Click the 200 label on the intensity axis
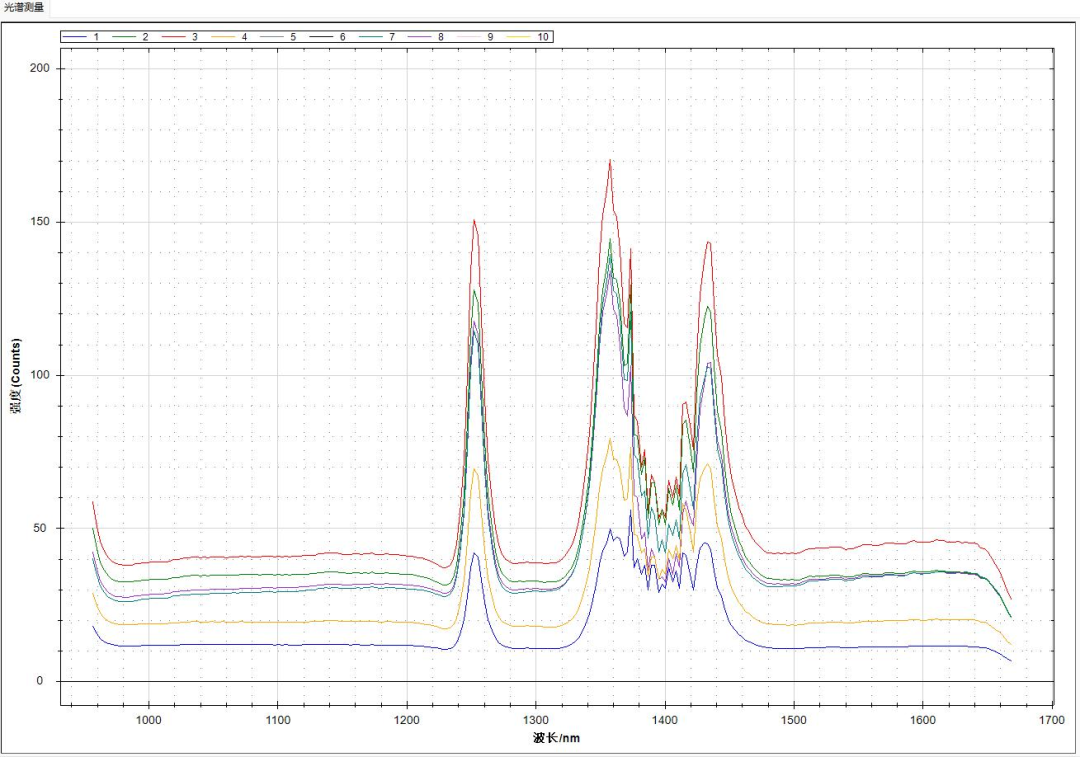This screenshot has width=1080, height=757. 40,68
